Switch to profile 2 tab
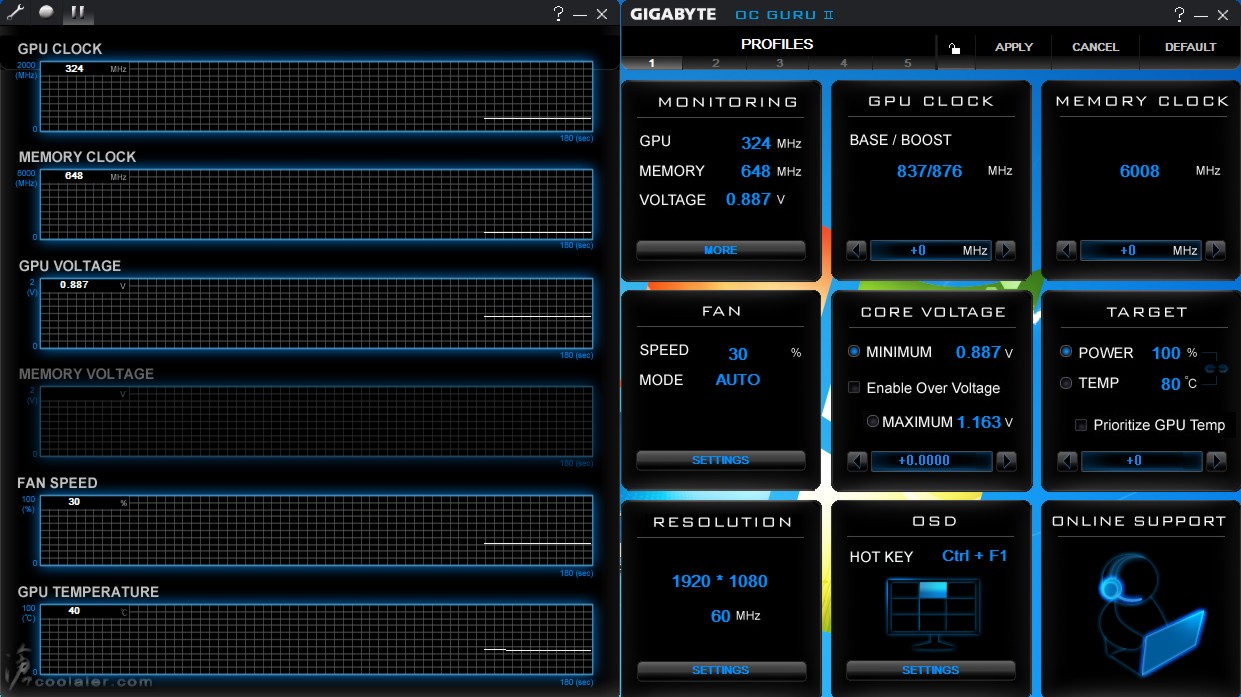 click(x=716, y=63)
